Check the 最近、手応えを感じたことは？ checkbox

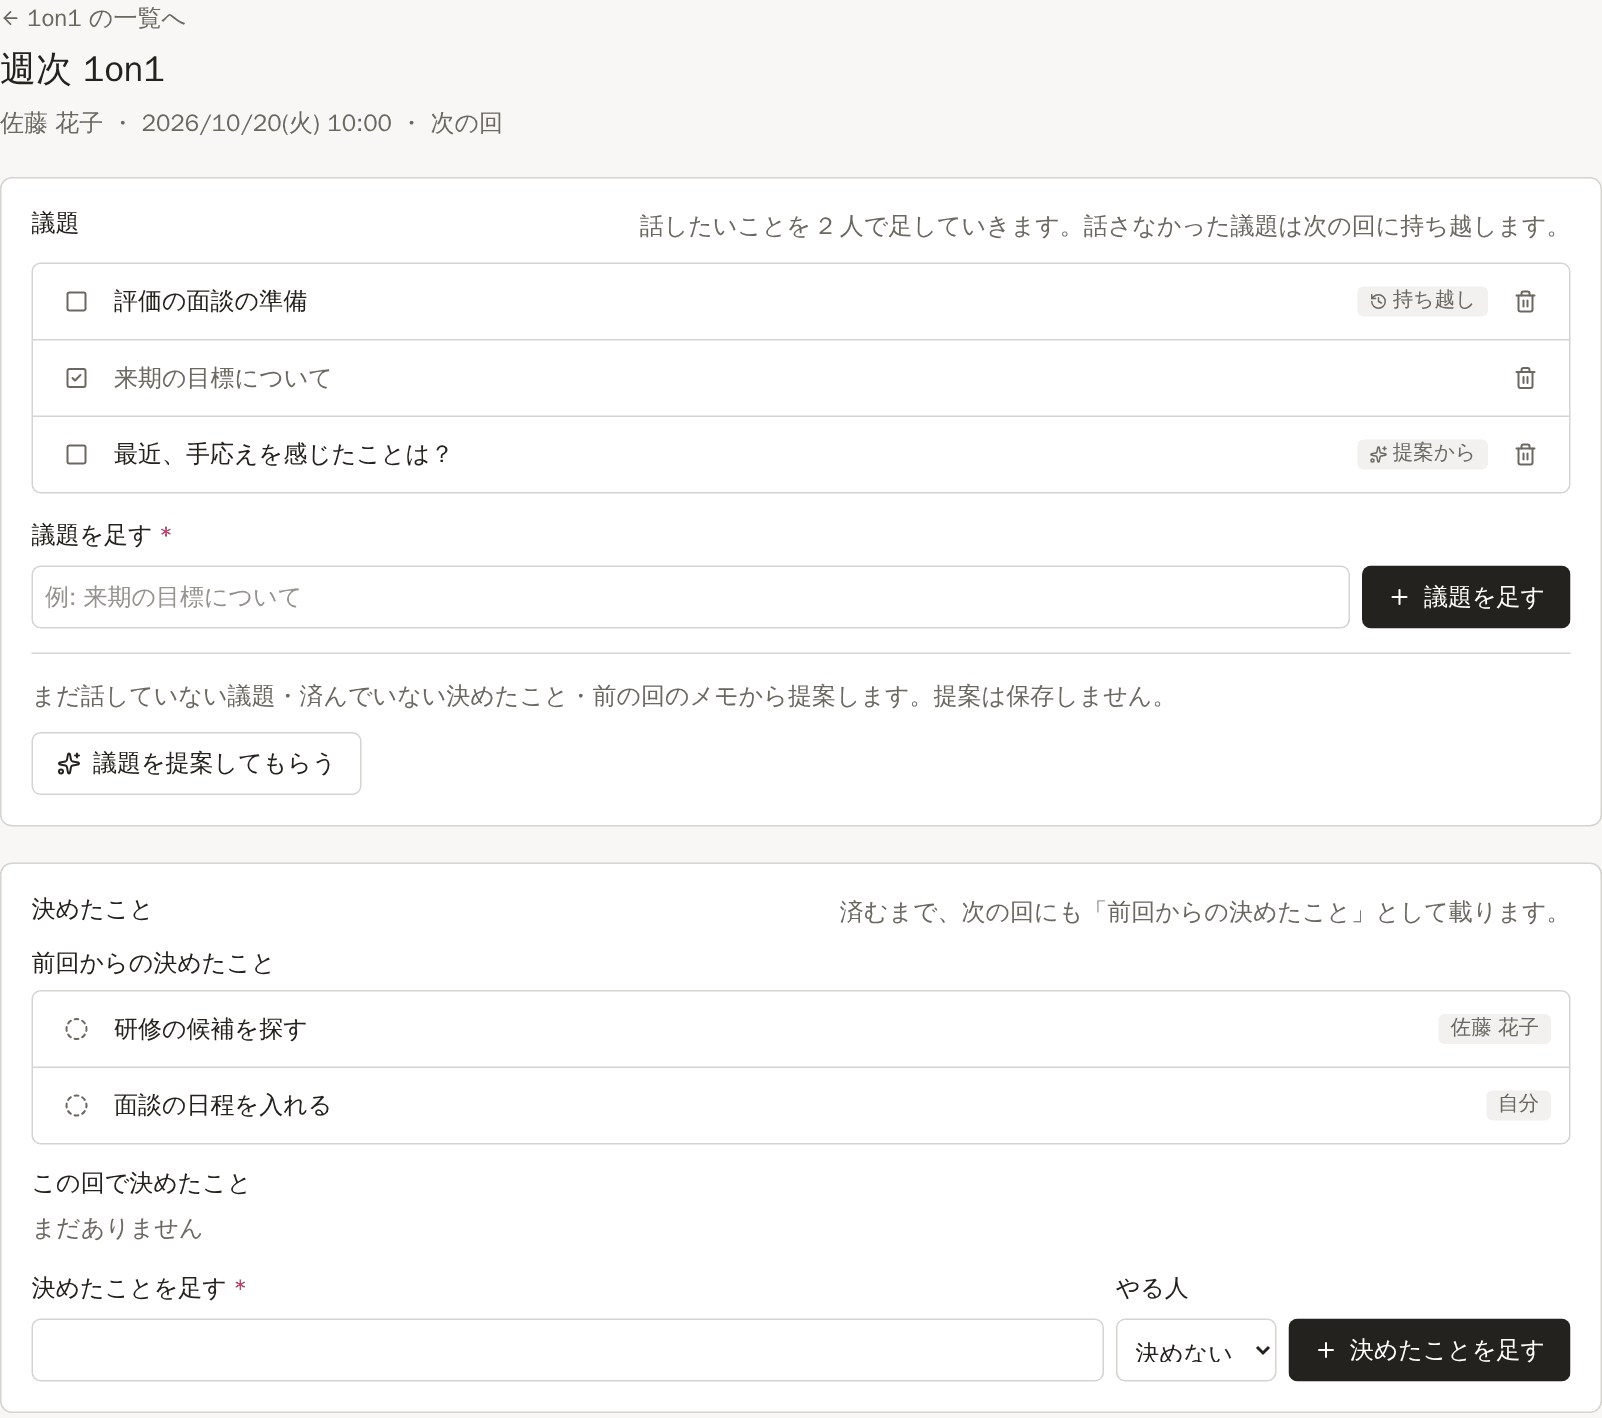[76, 454]
